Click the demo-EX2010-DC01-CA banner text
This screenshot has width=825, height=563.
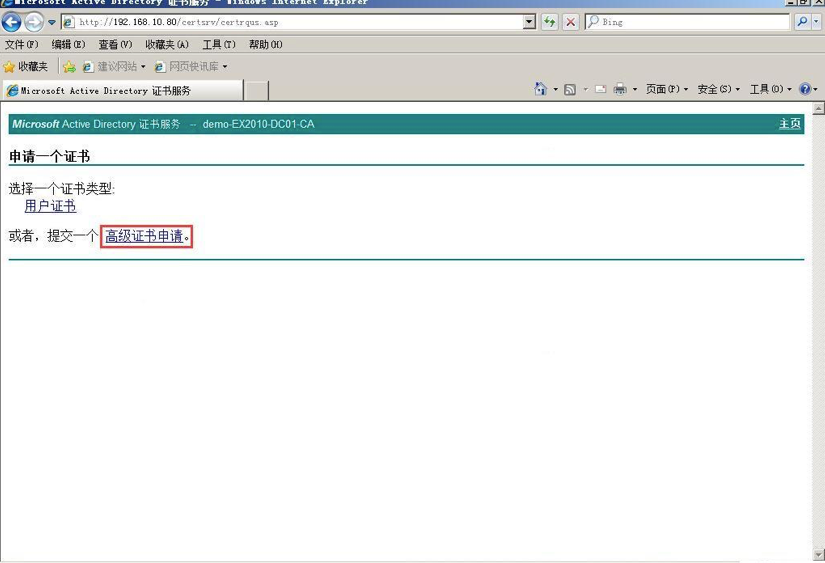pos(258,124)
